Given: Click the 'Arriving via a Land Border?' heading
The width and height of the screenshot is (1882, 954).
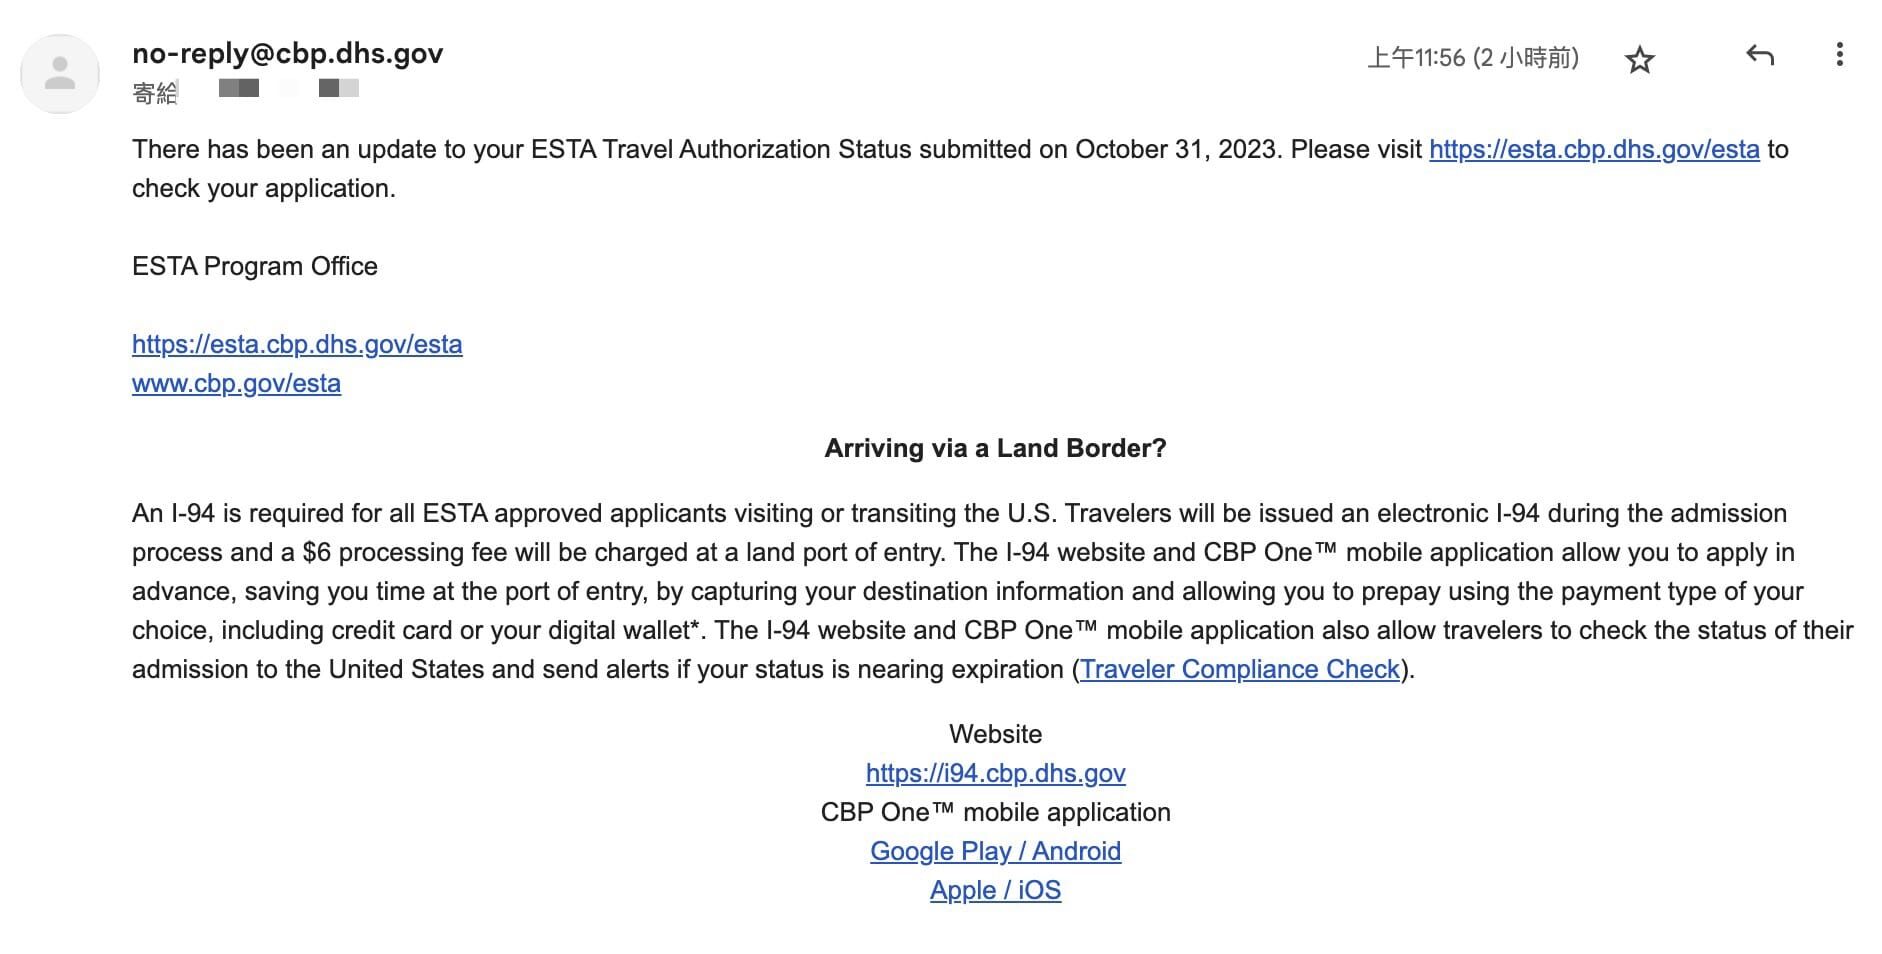Looking at the screenshot, I should (x=995, y=449).
